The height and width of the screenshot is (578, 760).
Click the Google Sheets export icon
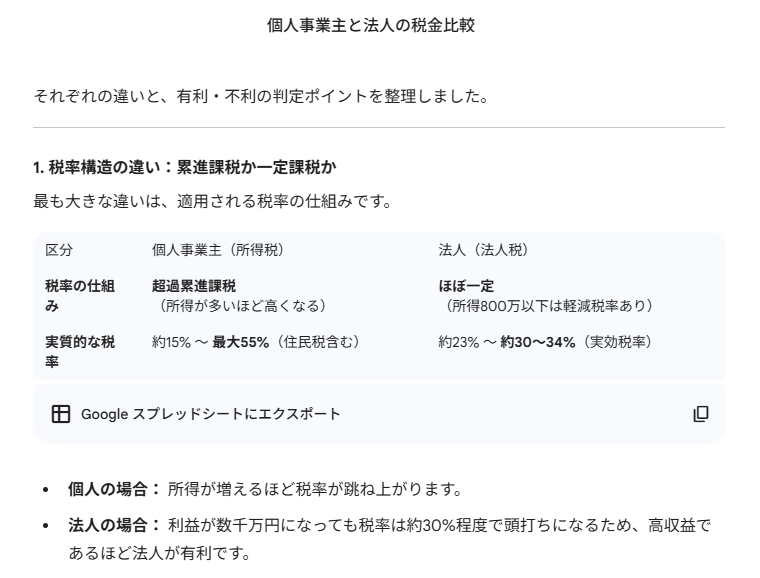point(61,413)
